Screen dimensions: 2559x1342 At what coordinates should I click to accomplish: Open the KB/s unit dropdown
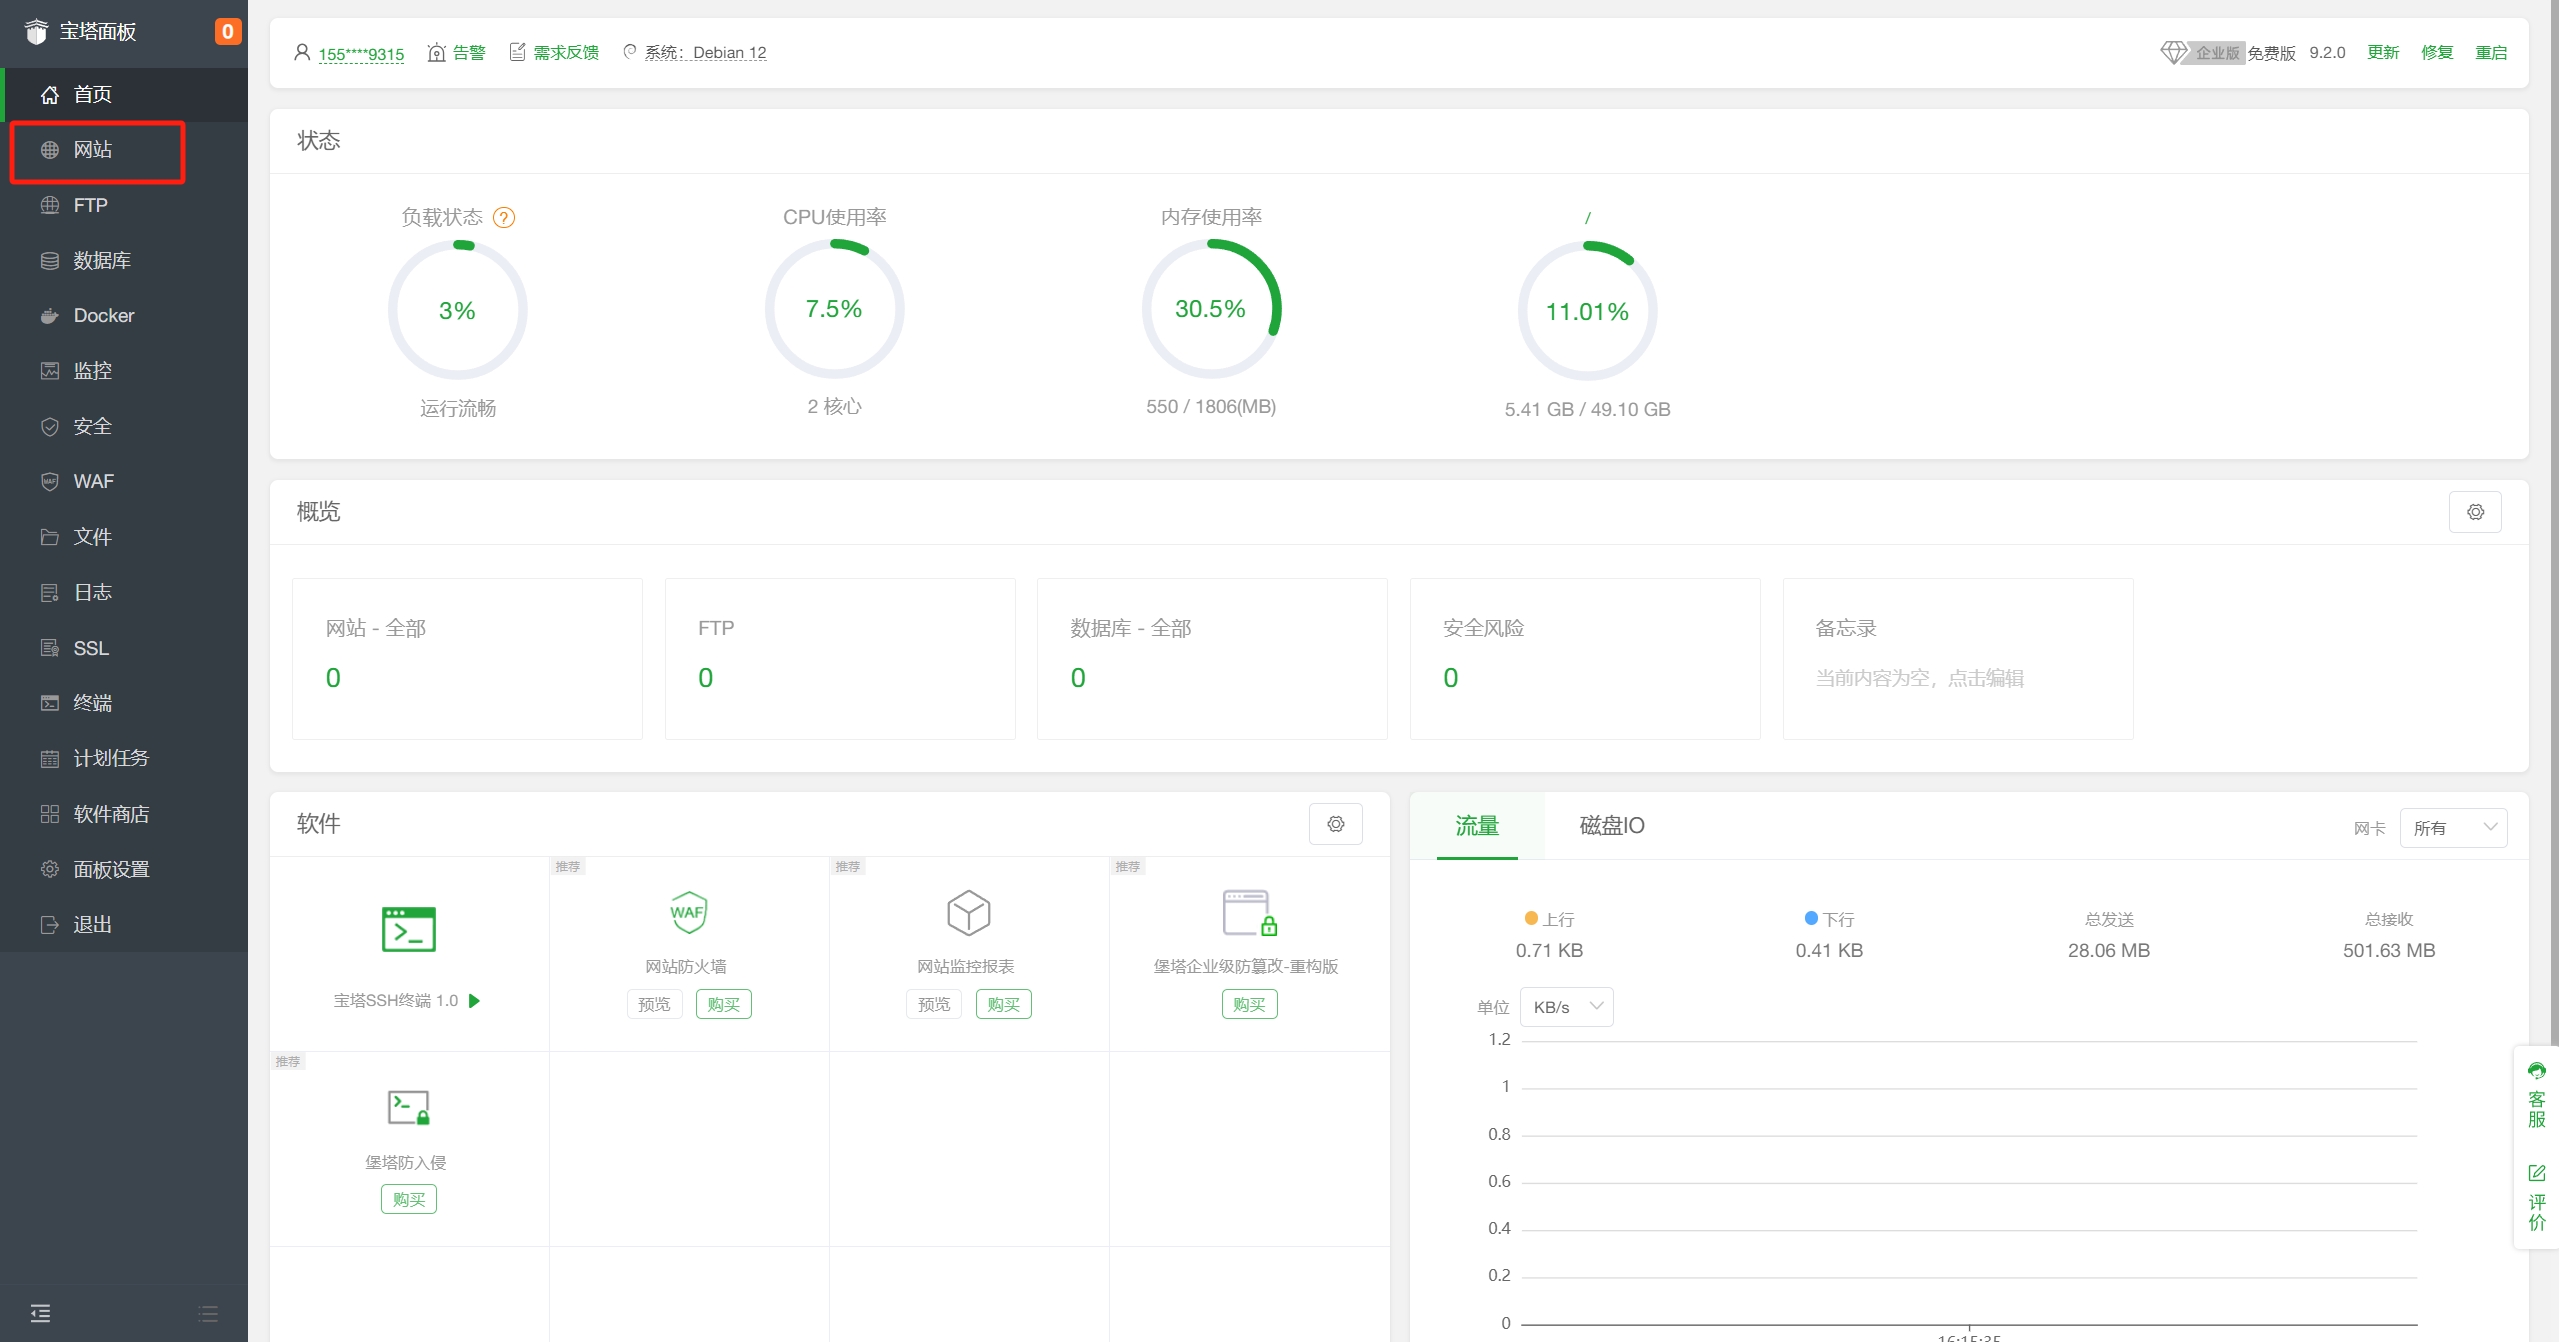tap(1566, 1007)
